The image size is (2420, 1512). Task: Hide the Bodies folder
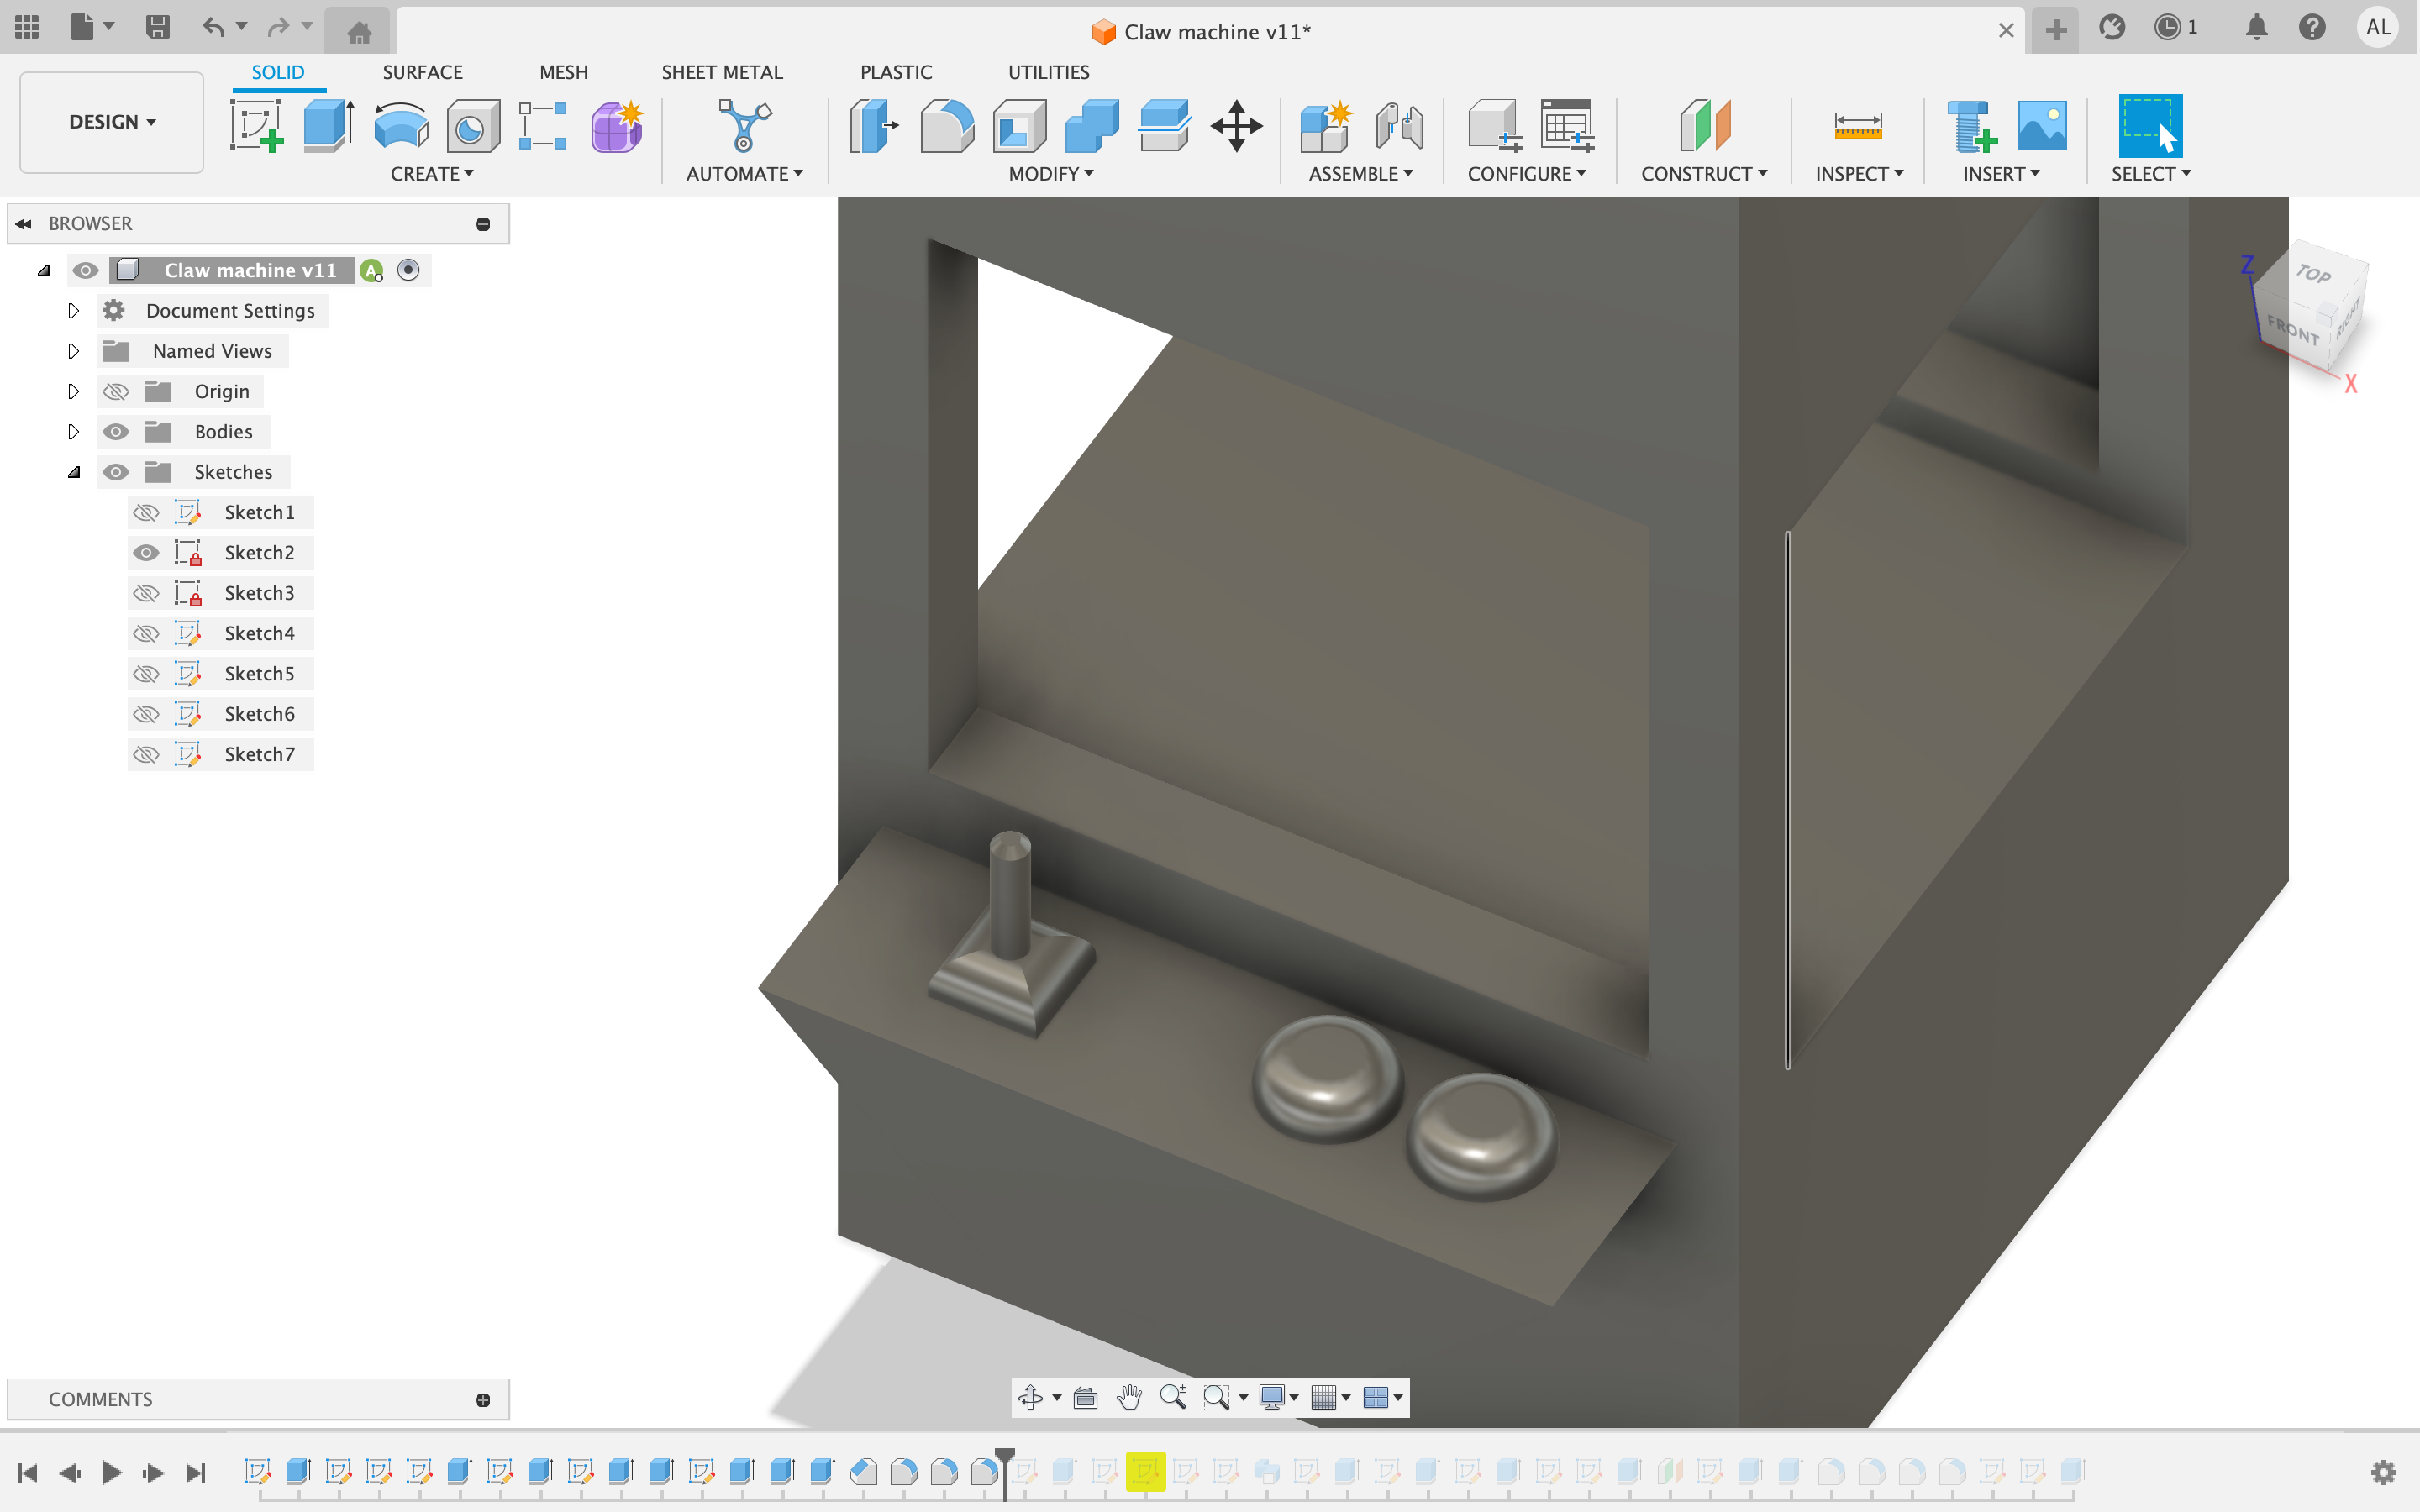(x=115, y=430)
